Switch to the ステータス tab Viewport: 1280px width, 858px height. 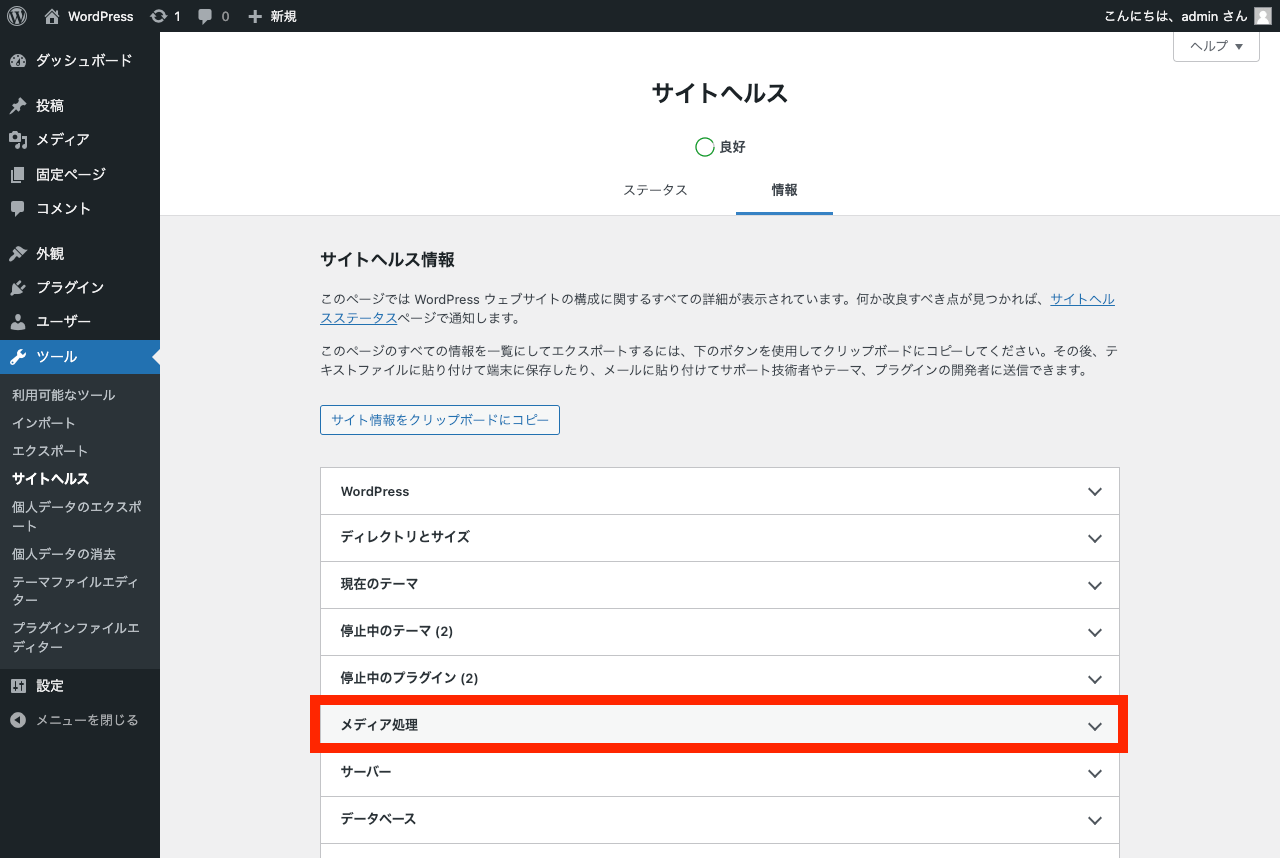point(655,190)
